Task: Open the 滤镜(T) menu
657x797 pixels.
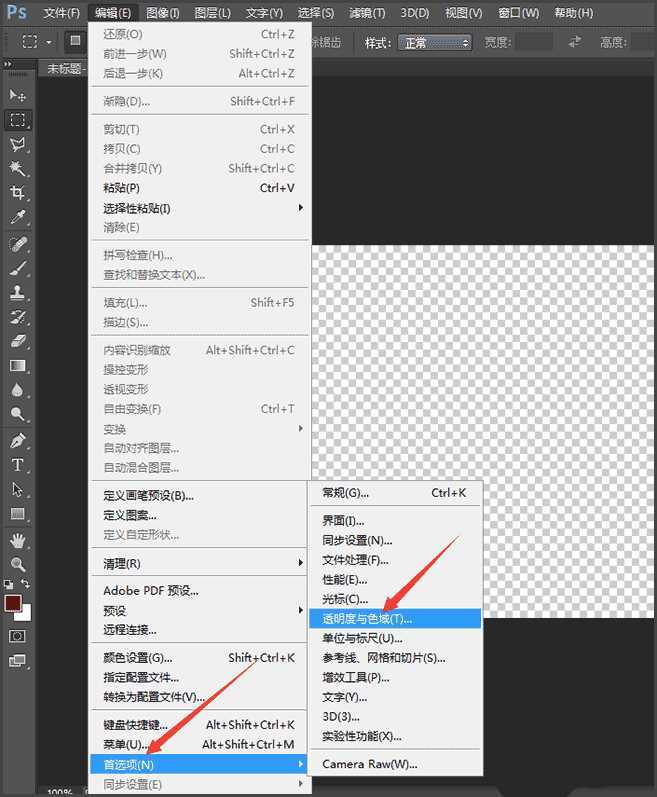Action: pos(367,13)
